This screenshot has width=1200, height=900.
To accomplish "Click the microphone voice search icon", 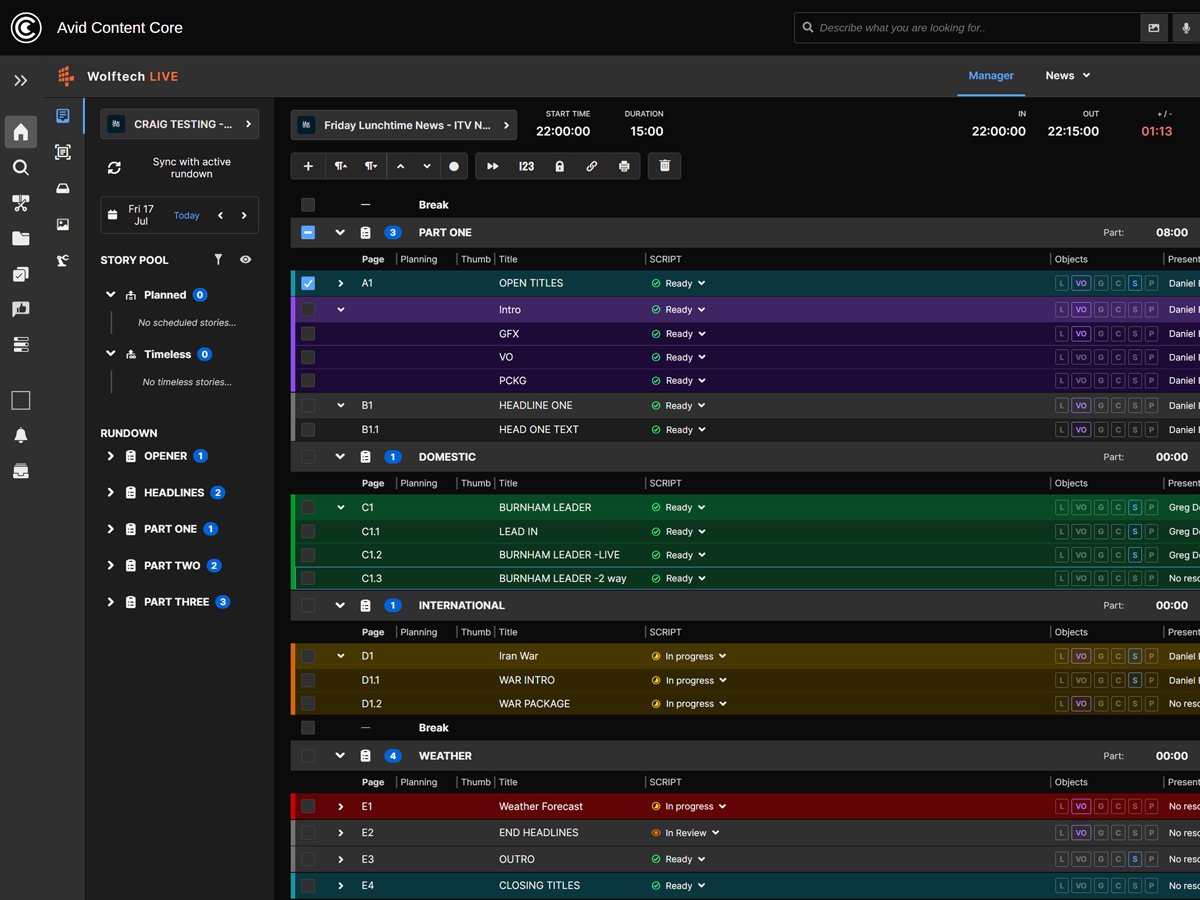I will coord(1186,28).
